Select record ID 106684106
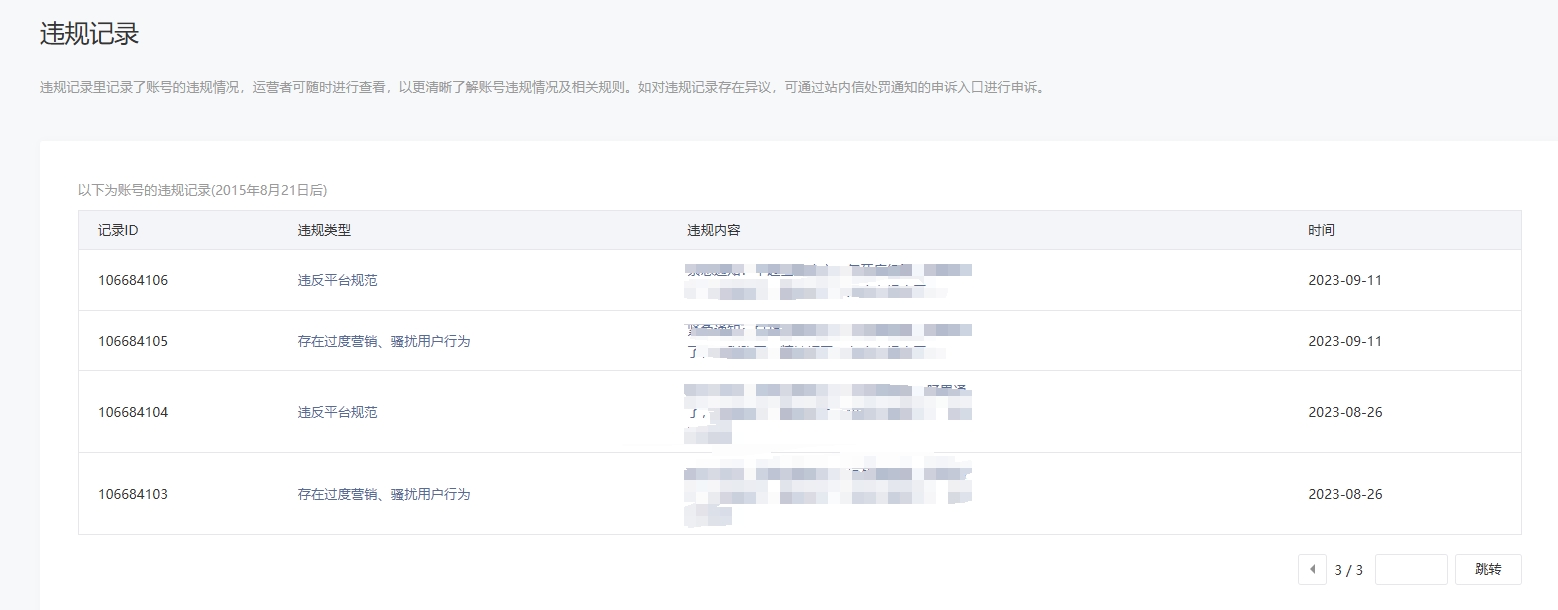The height and width of the screenshot is (610, 1558). 133,280
